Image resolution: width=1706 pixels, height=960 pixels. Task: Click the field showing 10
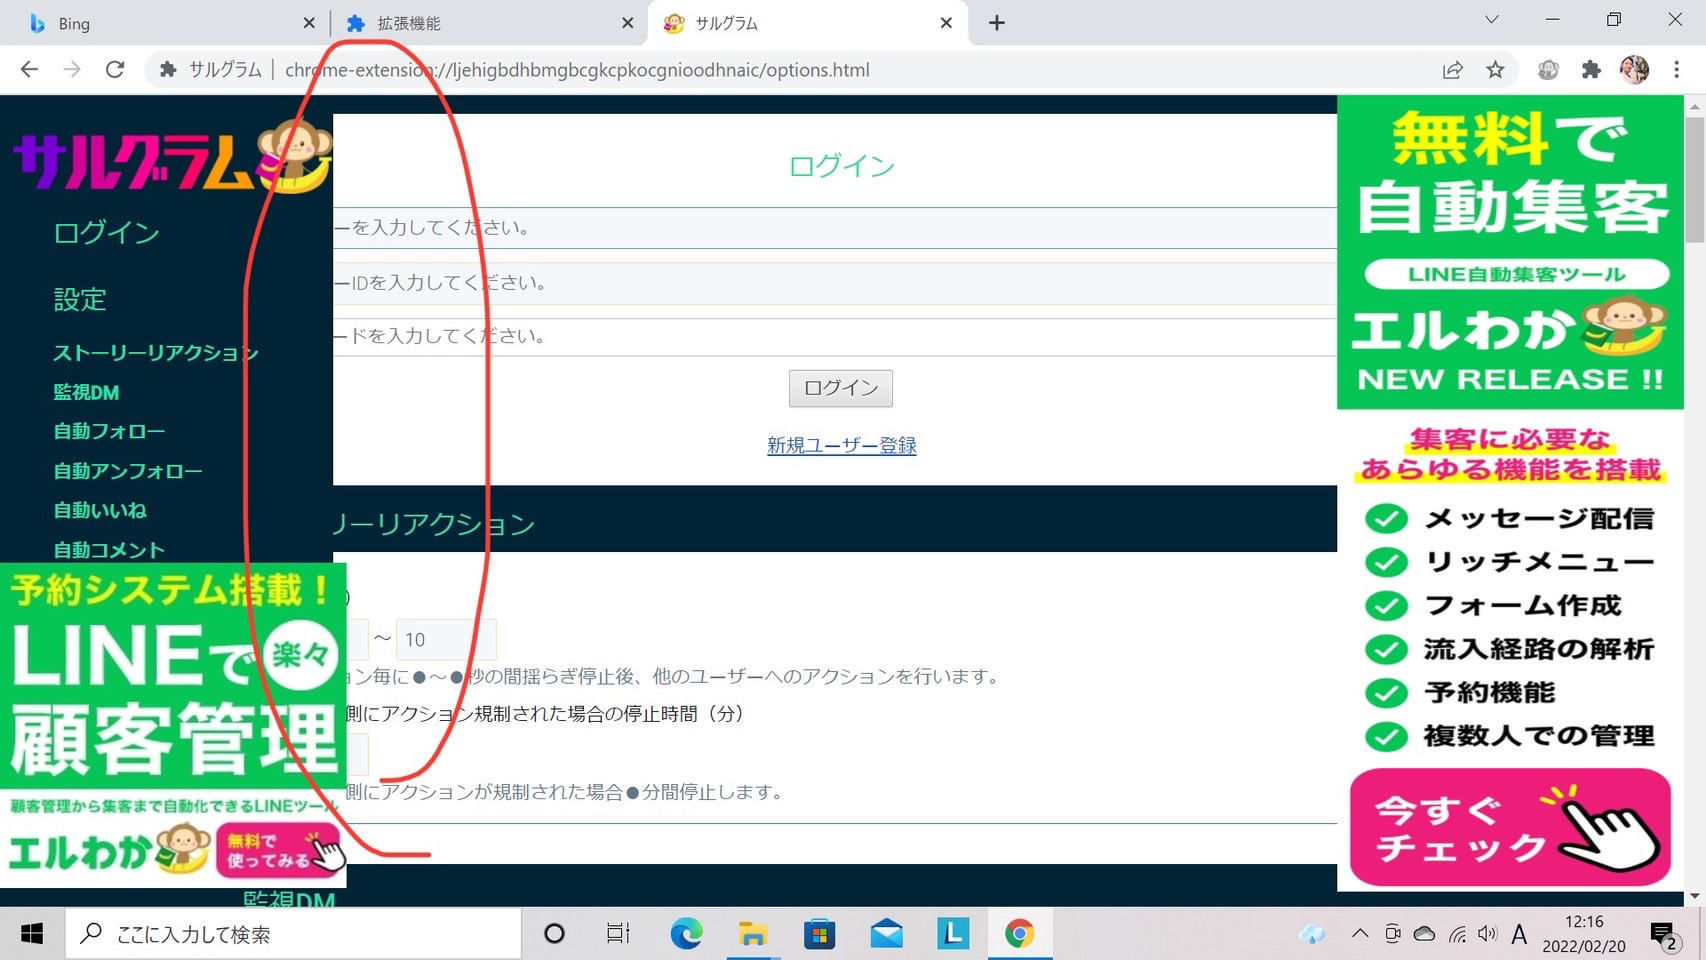tap(446, 639)
